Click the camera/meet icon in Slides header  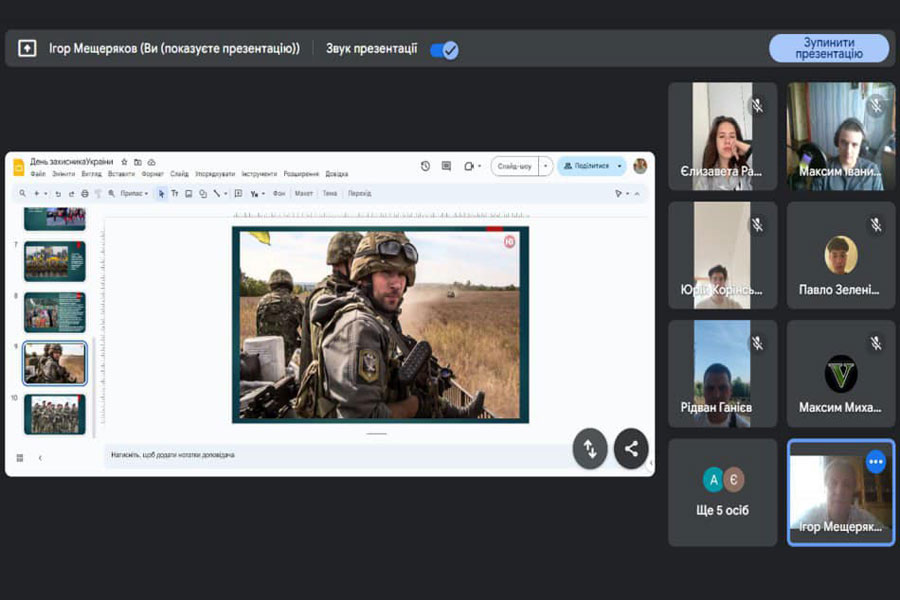click(x=468, y=166)
